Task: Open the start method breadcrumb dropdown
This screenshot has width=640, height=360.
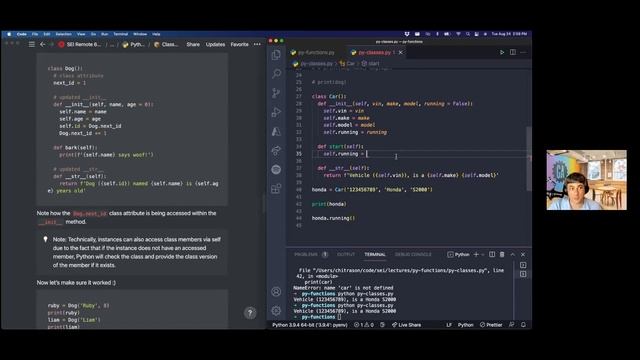Action: coord(370,63)
